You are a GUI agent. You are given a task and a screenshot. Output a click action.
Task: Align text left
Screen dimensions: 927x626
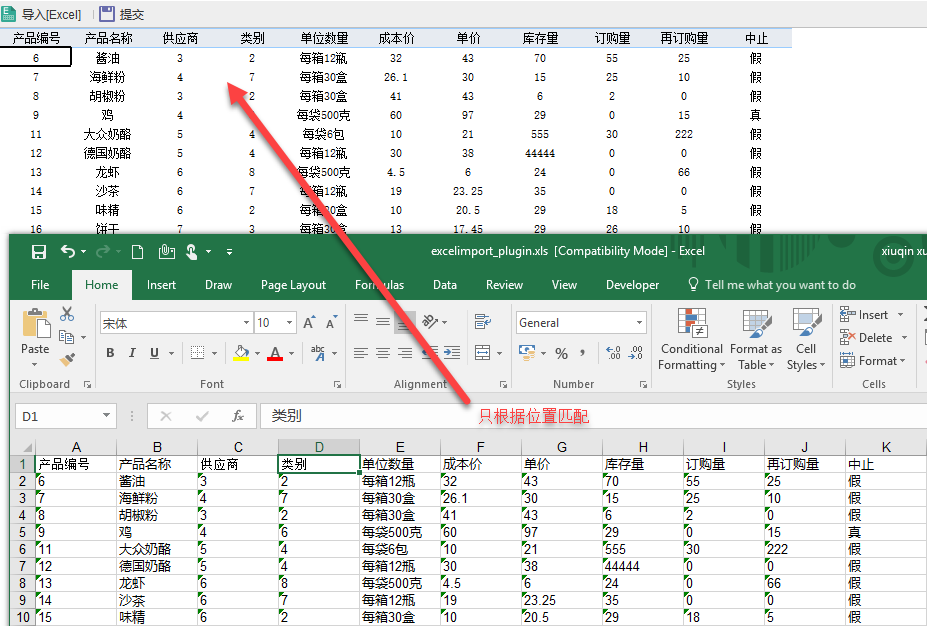point(361,353)
